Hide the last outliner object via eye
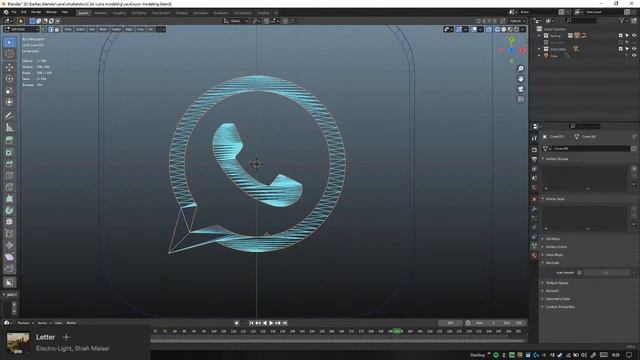Screen dimensions: 640x360 (634, 55)
